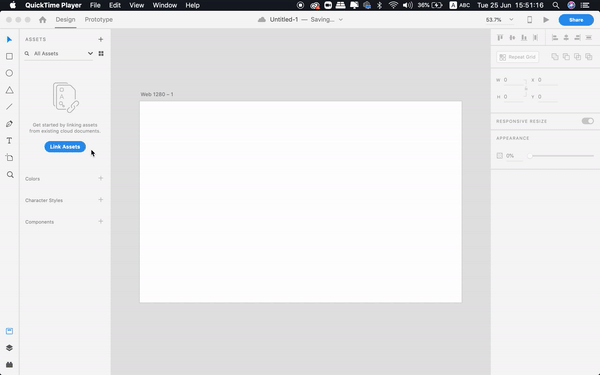Open the Wi-Fi status menu
Image resolution: width=600 pixels, height=375 pixels.
coord(393,5)
